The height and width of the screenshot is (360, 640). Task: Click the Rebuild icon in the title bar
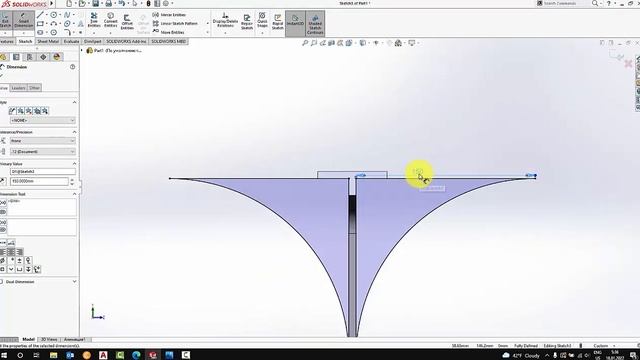coord(149,4)
